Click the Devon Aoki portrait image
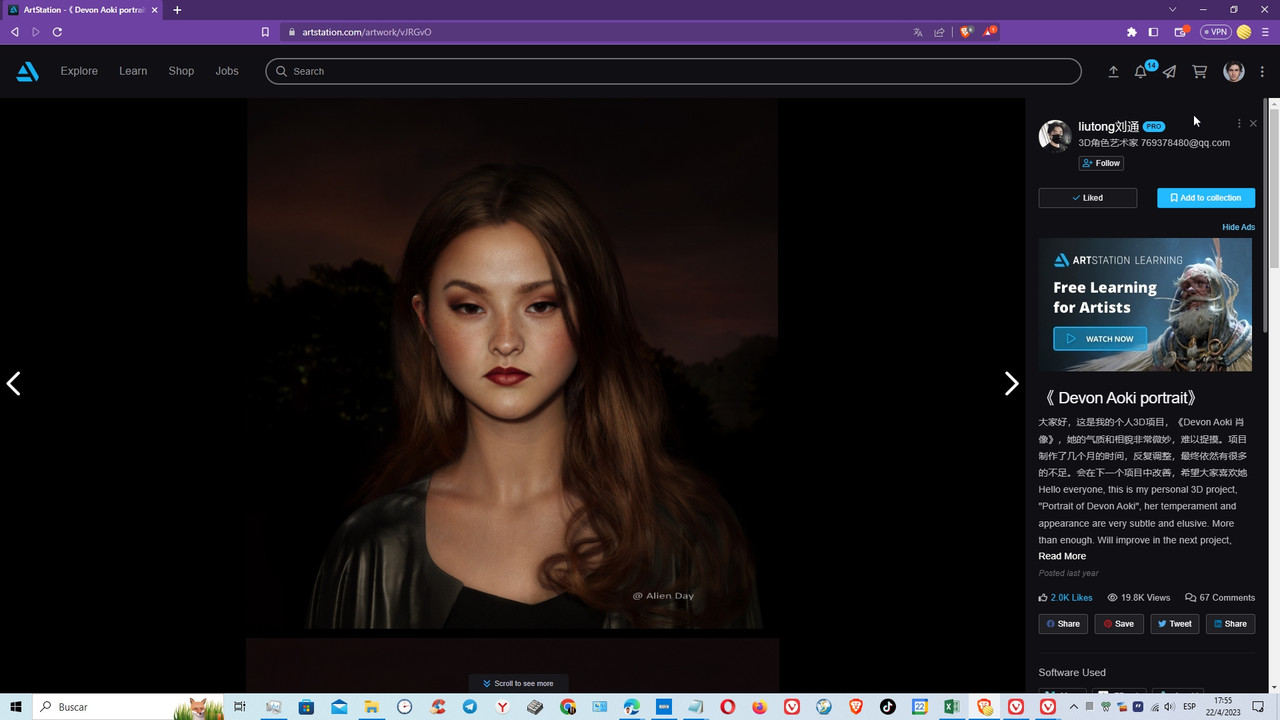Screen dimensions: 1280x720 coord(512,364)
